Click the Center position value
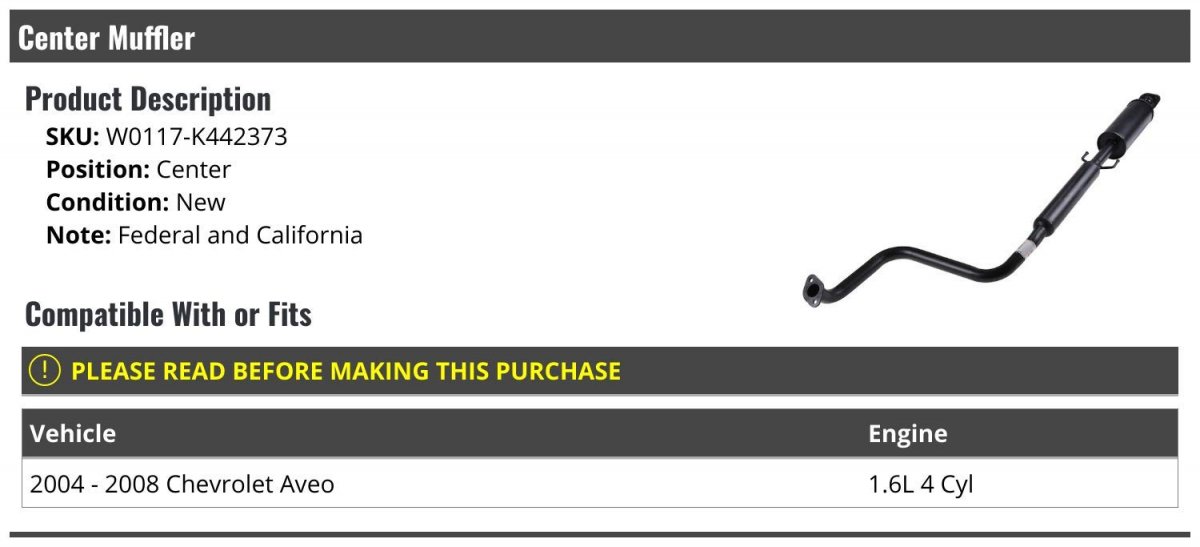 pos(193,170)
